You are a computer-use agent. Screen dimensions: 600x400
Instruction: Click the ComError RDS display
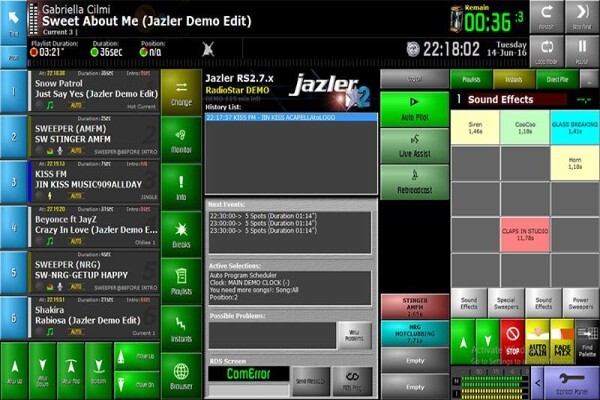pos(249,374)
